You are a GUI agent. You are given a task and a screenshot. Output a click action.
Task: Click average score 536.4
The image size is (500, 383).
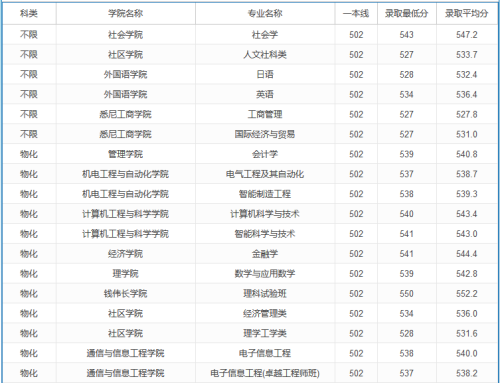[x=467, y=94]
